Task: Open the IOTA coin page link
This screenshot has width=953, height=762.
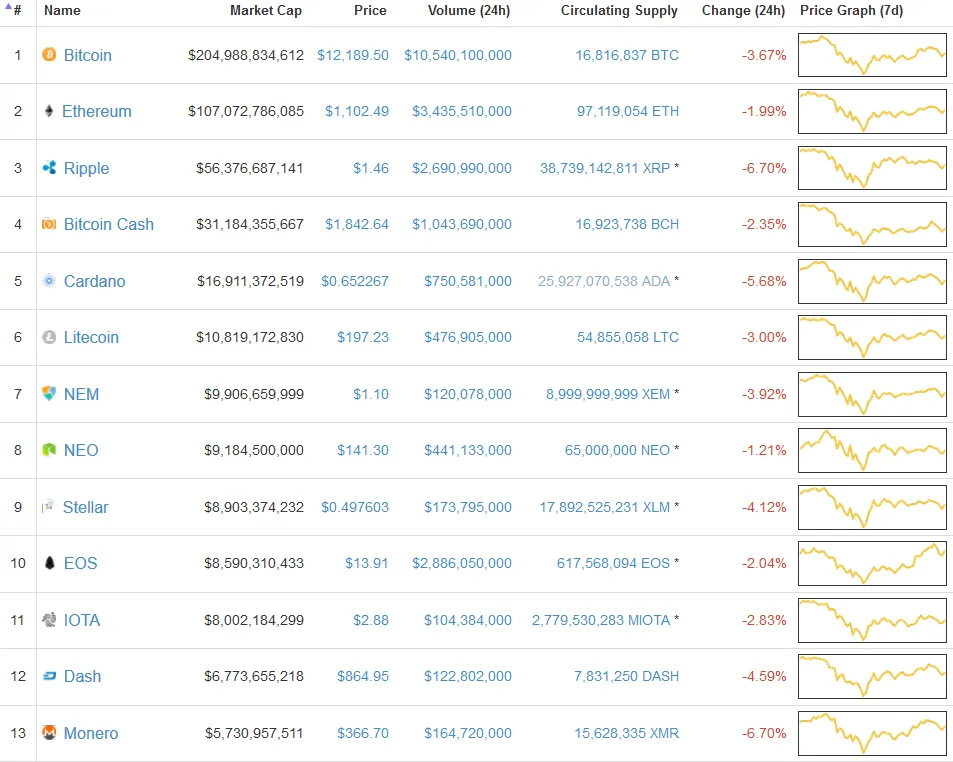Action: (82, 620)
